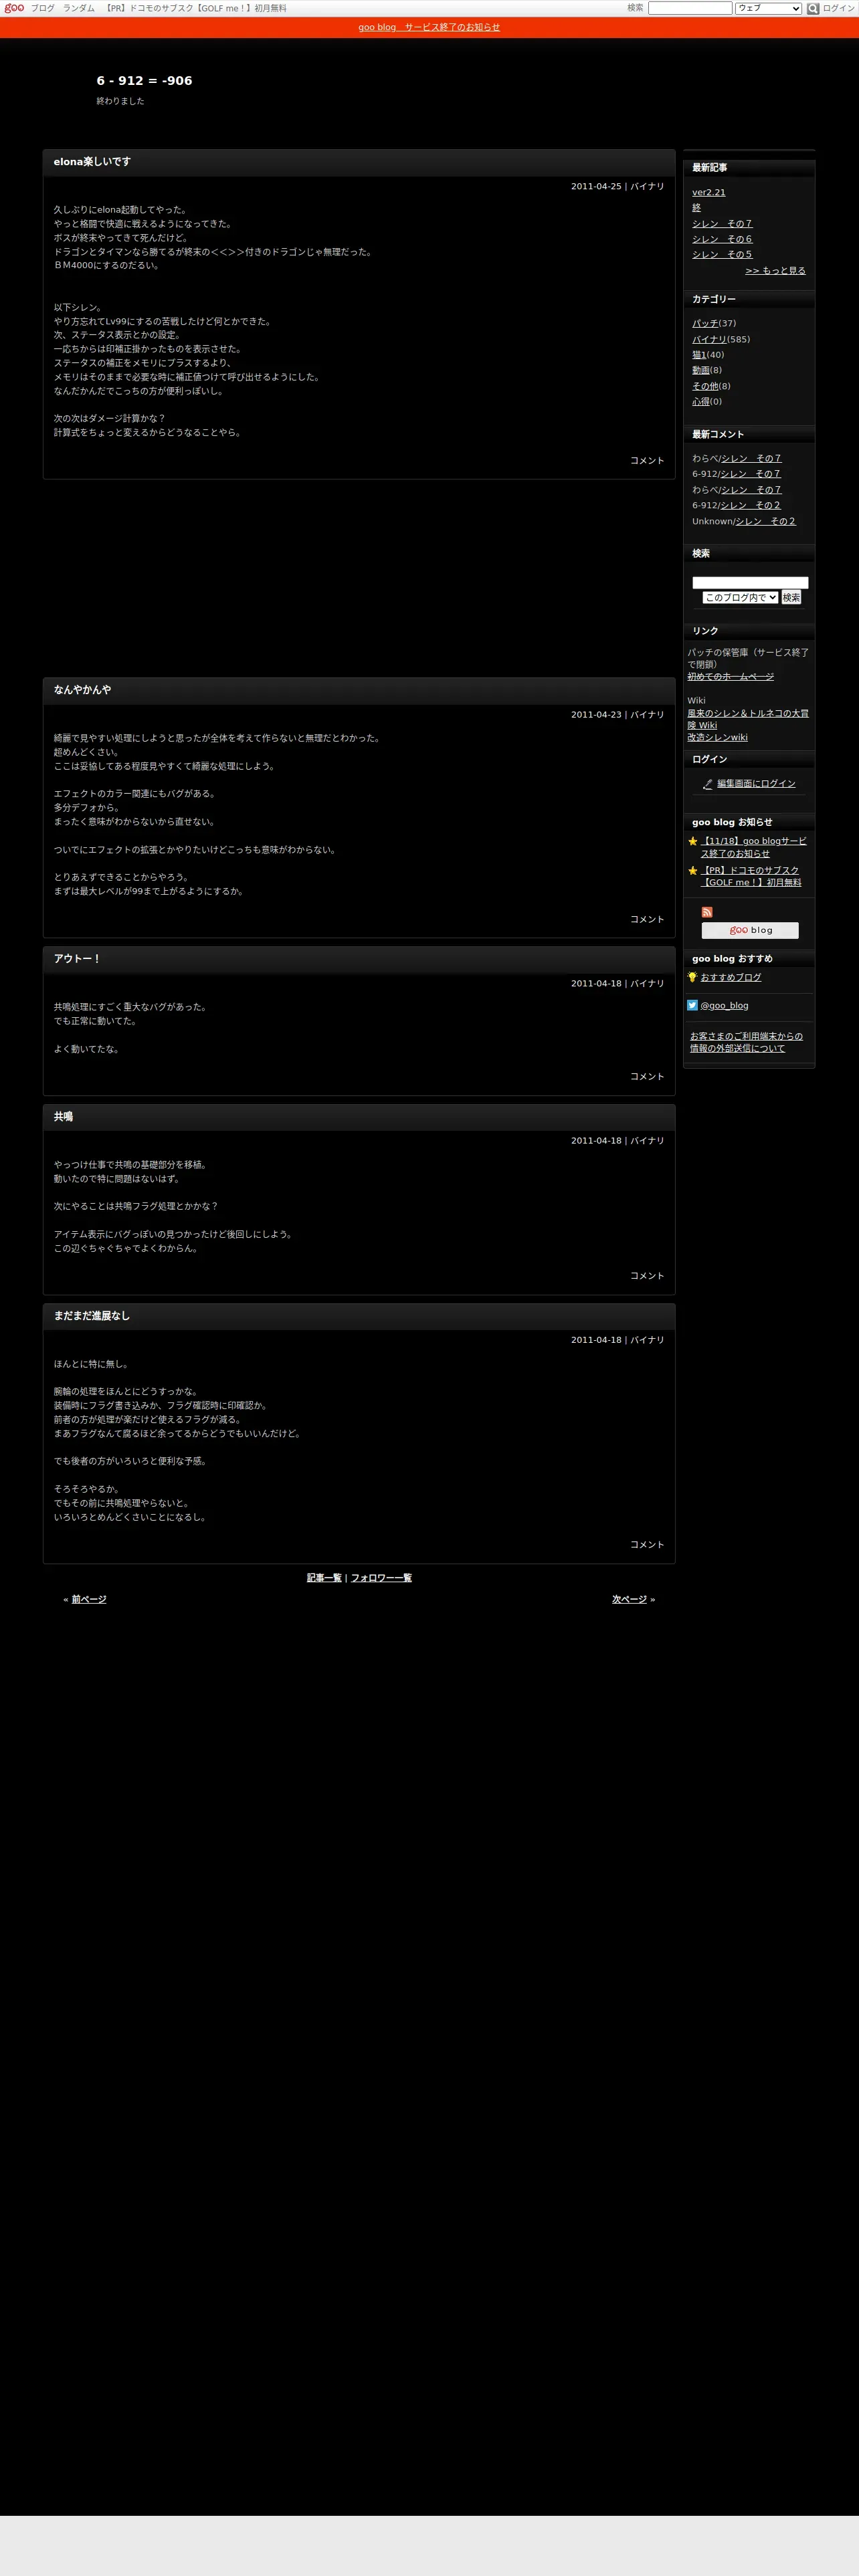The width and height of the screenshot is (859, 2576).
Task: Open category 猫1(40)
Action: click(699, 355)
